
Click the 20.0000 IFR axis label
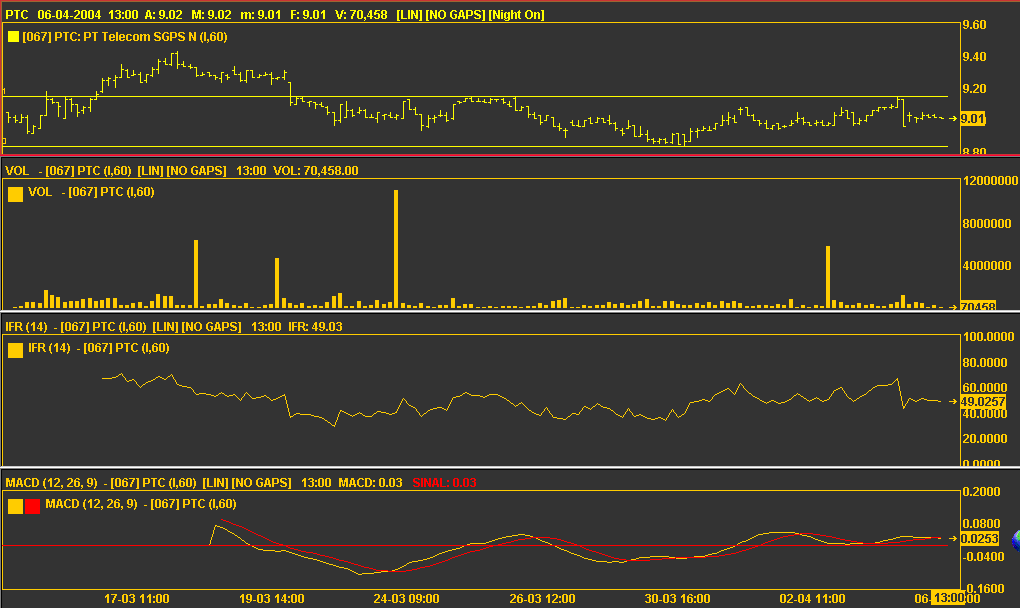click(985, 438)
